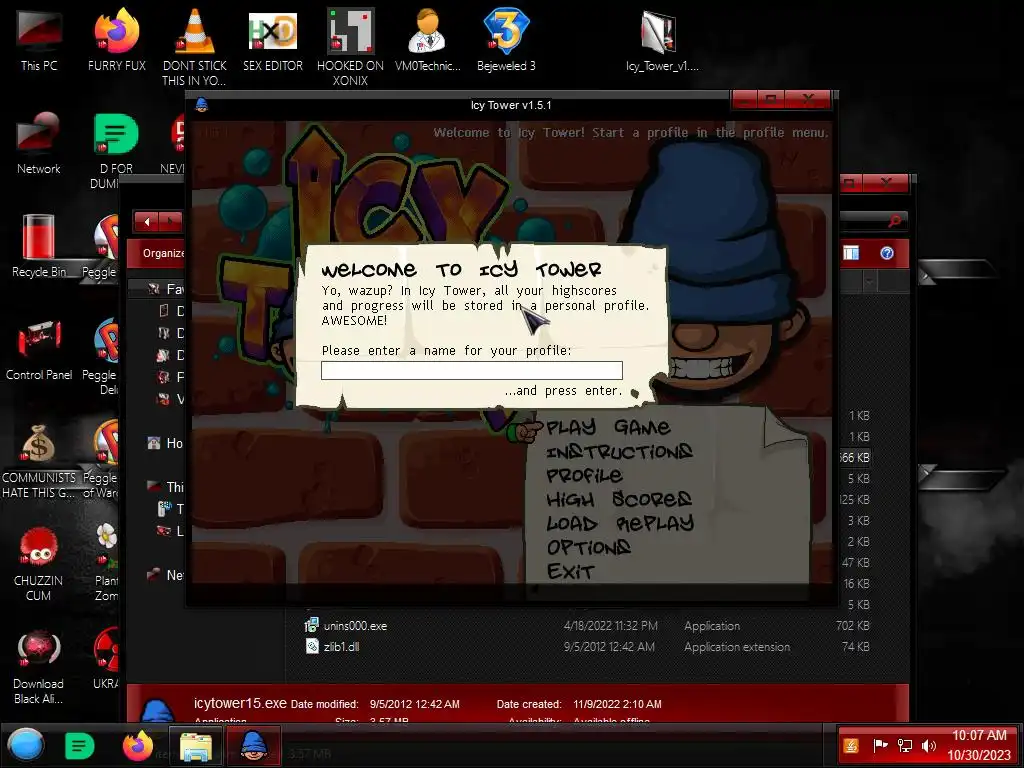This screenshot has height=768, width=1024.
Task: Switch to Icy Tower taskbar button
Action: [x=253, y=746]
